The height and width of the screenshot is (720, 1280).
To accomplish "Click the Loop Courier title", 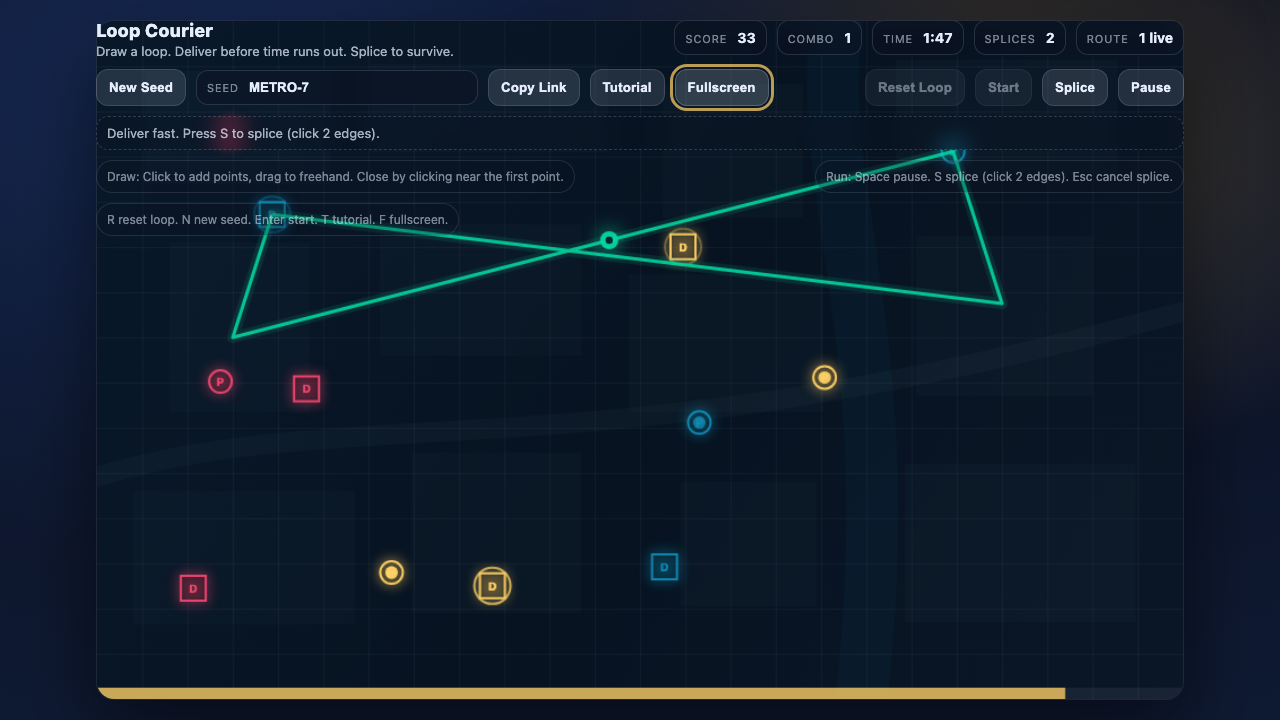I will [x=154, y=31].
